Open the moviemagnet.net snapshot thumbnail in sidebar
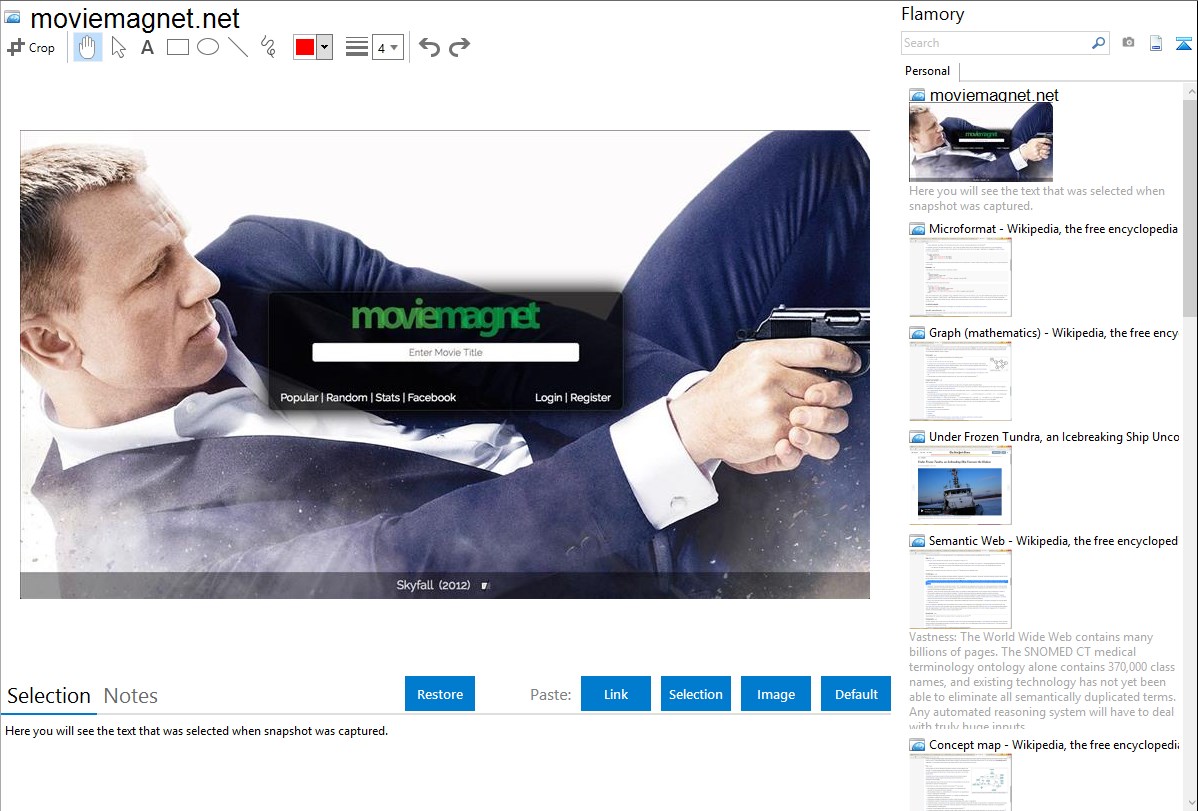Screen dimensions: 1198x811 coord(981,142)
